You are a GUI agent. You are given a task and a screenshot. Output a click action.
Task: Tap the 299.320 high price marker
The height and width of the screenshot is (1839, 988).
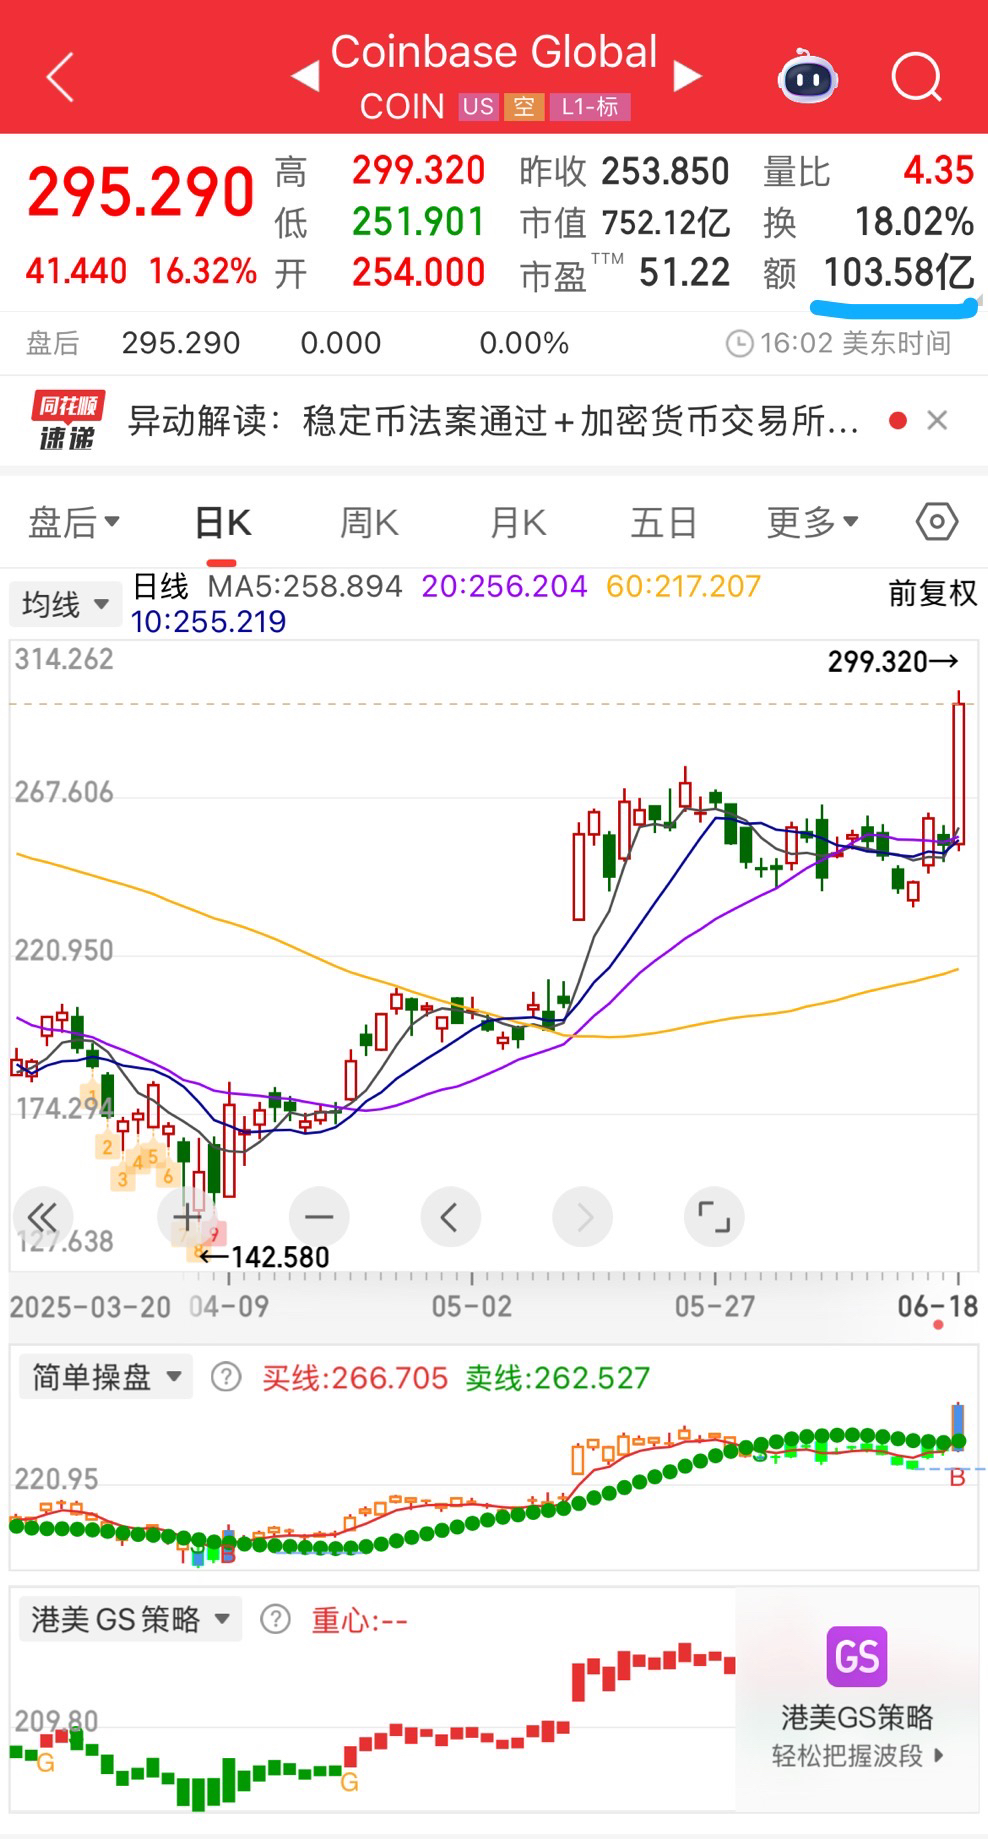(x=893, y=662)
